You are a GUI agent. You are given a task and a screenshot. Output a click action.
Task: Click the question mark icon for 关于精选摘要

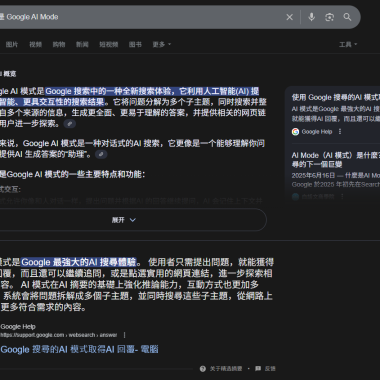203,368
